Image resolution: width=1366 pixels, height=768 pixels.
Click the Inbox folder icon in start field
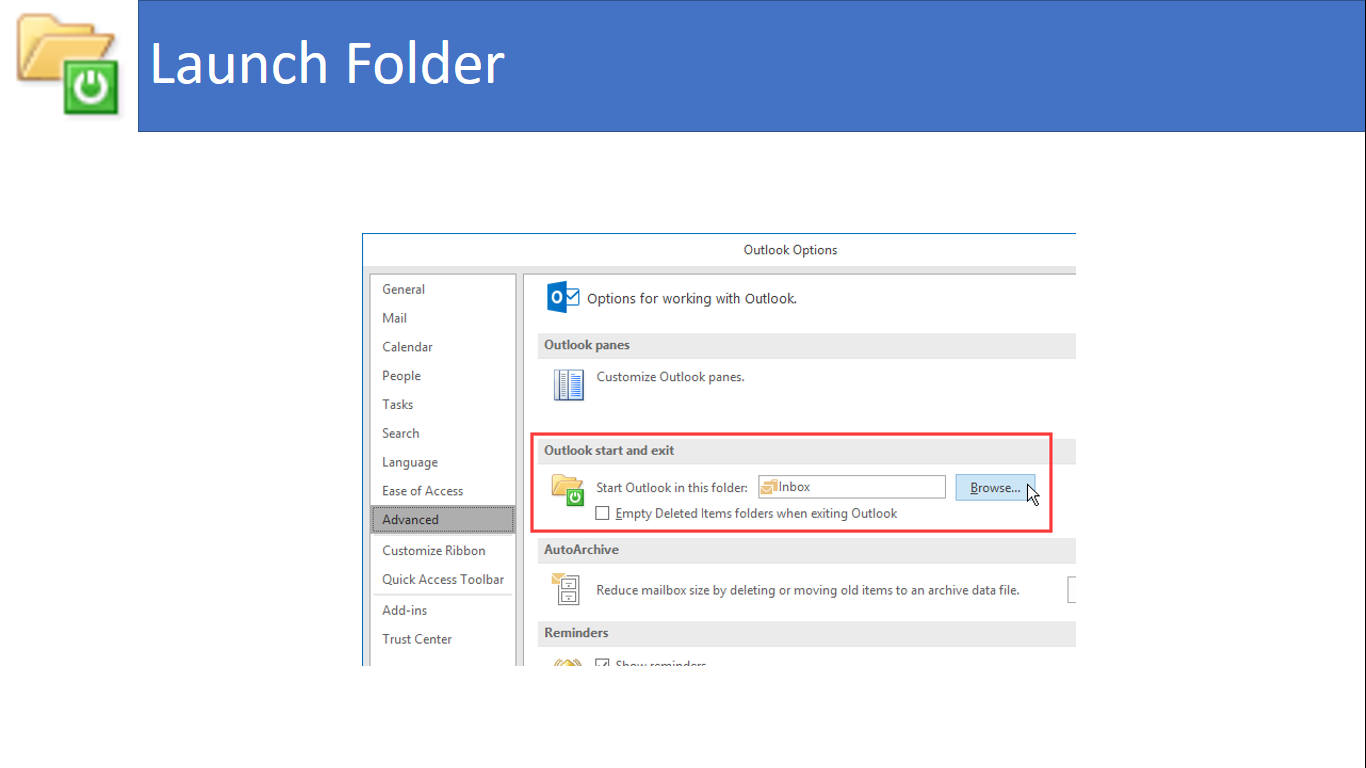coord(769,487)
